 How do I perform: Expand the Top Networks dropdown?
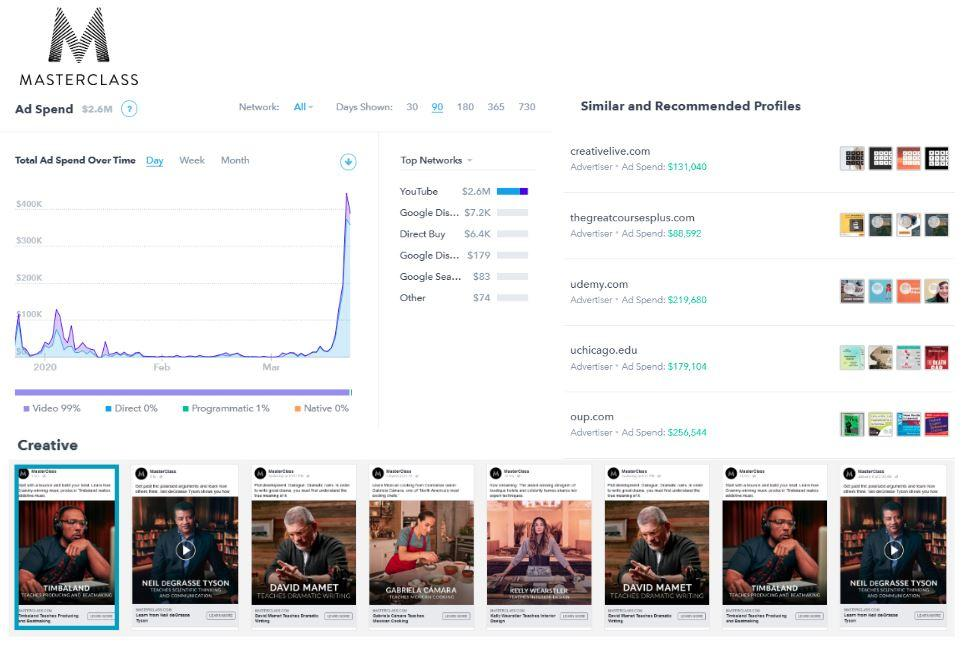[436, 160]
